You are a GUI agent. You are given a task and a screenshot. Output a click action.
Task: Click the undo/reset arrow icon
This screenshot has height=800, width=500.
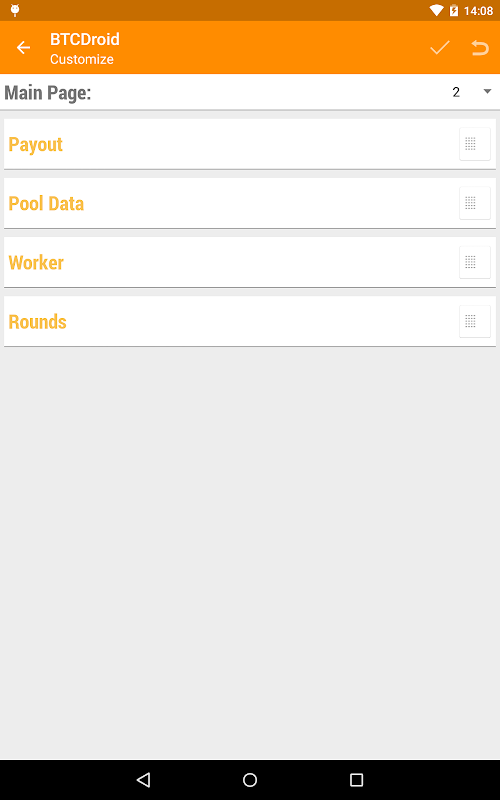[x=480, y=47]
